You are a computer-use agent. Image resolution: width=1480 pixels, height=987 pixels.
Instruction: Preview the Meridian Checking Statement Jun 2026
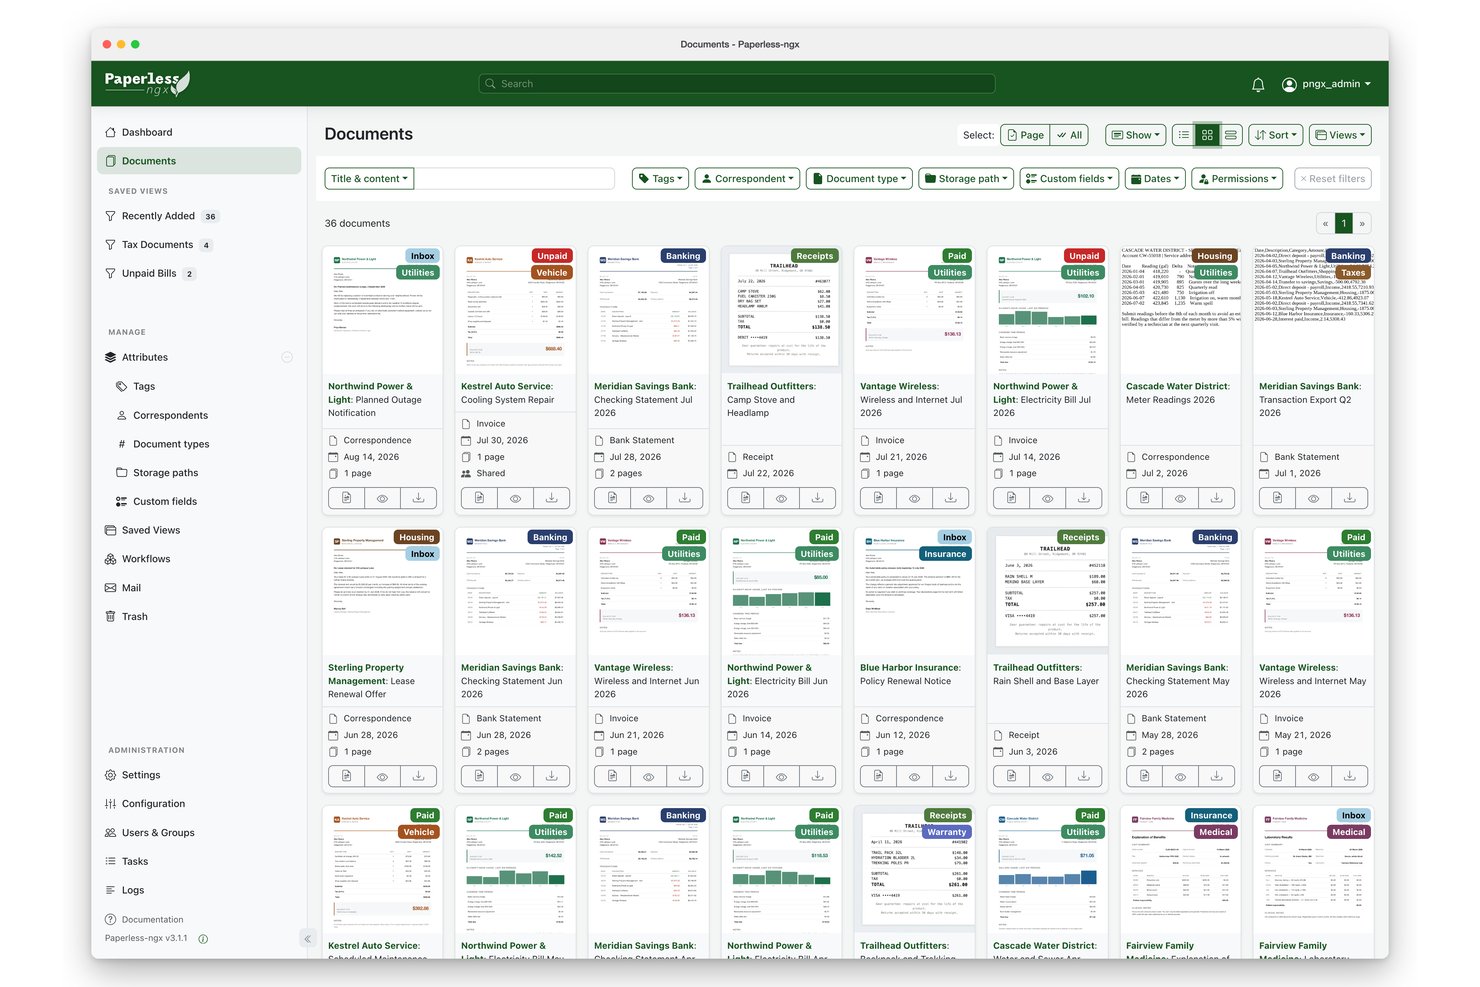[515, 776]
